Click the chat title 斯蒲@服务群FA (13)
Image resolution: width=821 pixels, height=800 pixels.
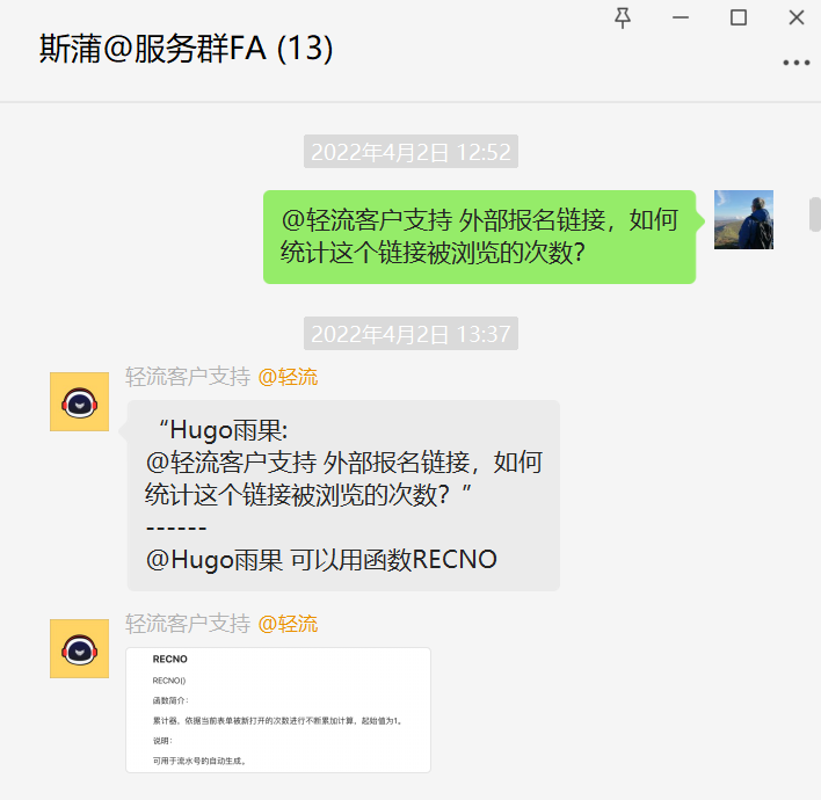(186, 48)
